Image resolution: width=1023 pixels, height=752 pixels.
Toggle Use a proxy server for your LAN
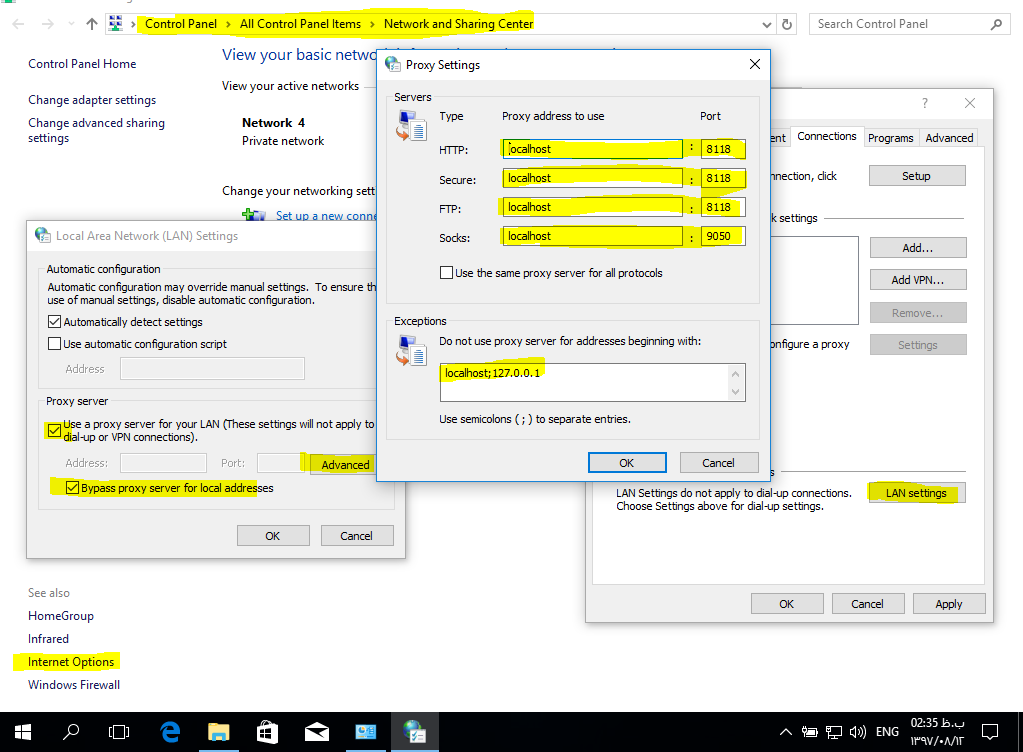pyautogui.click(x=55, y=430)
